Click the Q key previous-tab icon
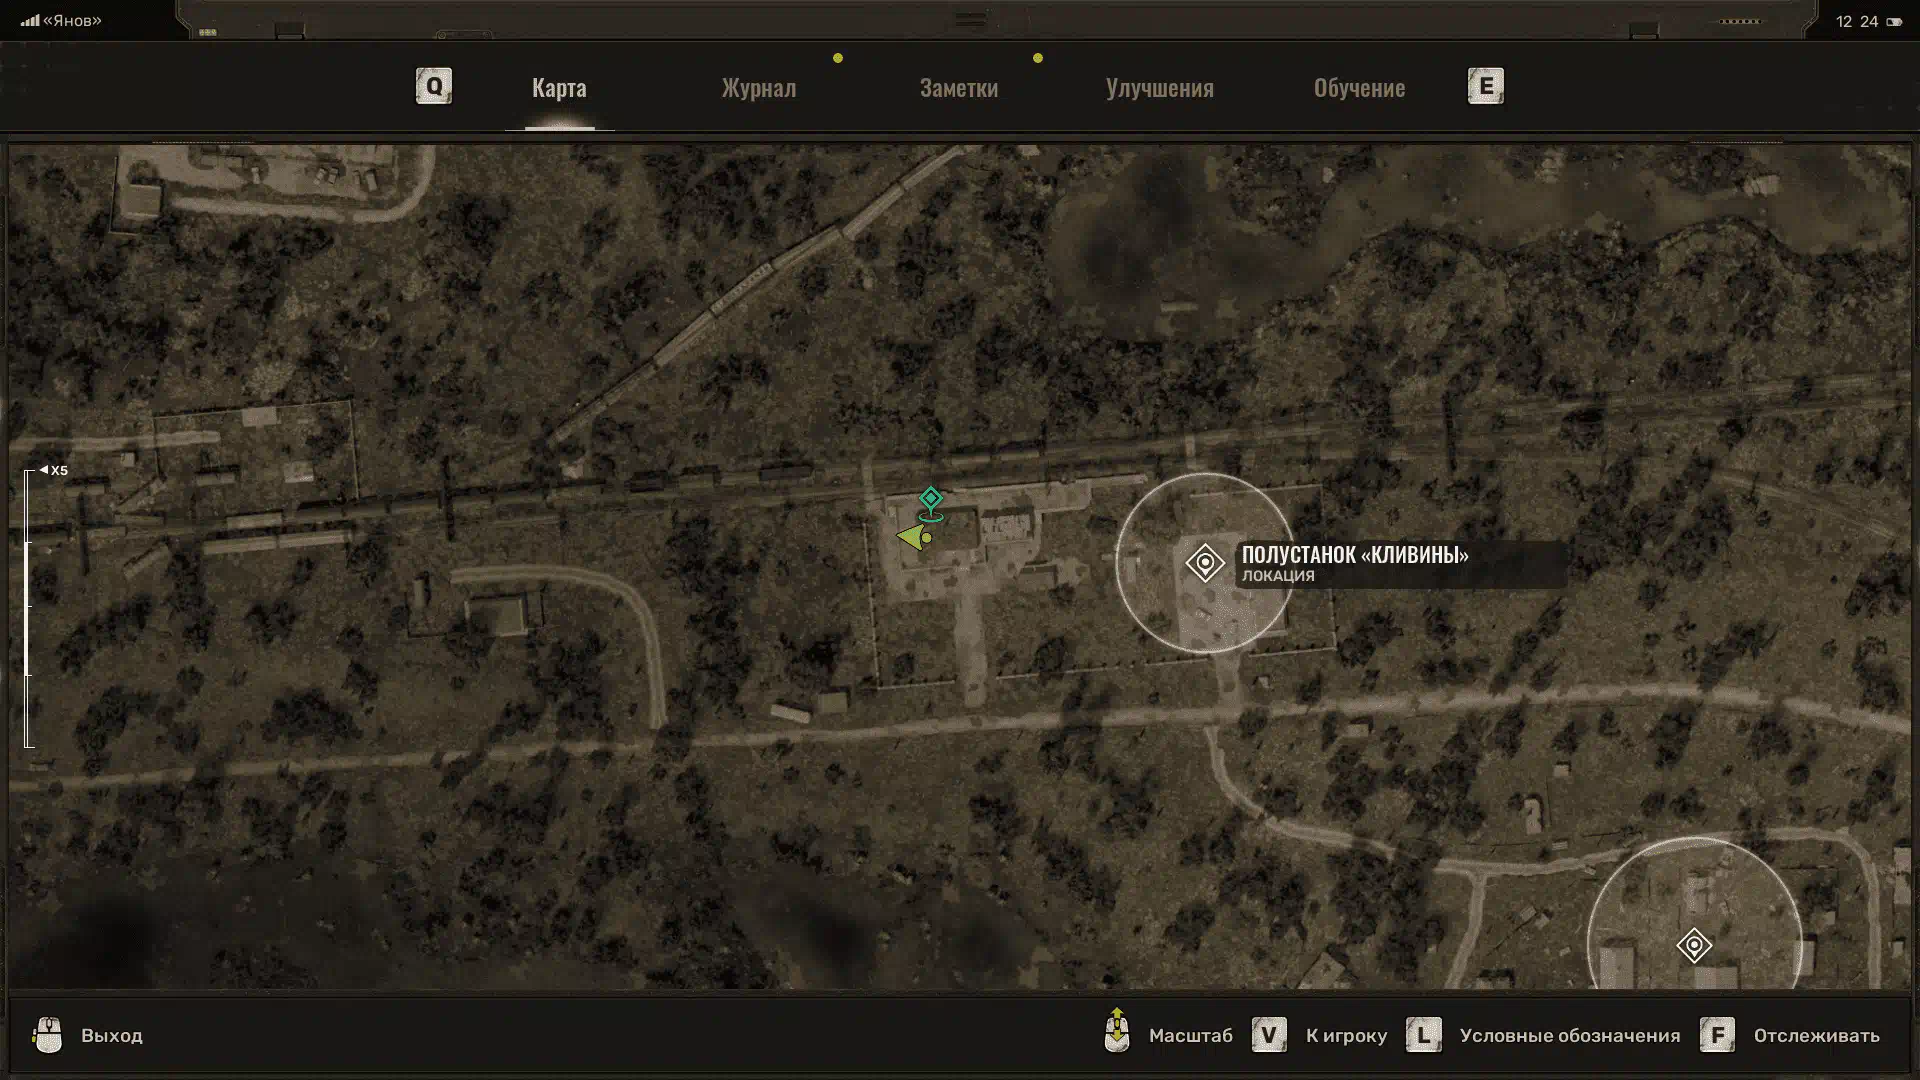The image size is (1920, 1080). (x=434, y=86)
